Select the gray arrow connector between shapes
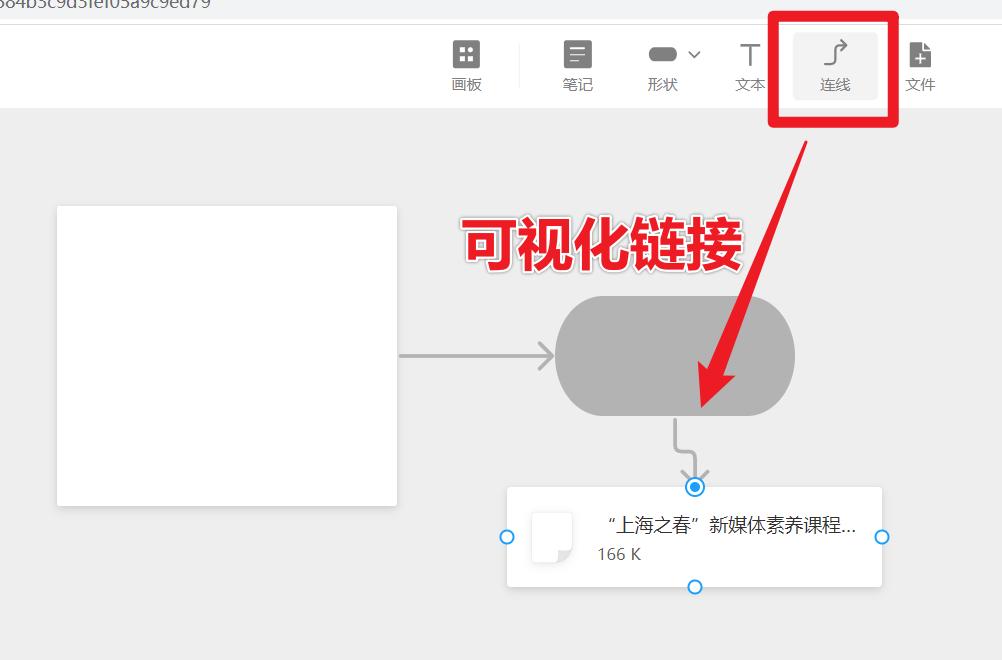This screenshot has height=660, width=1002. (475, 354)
